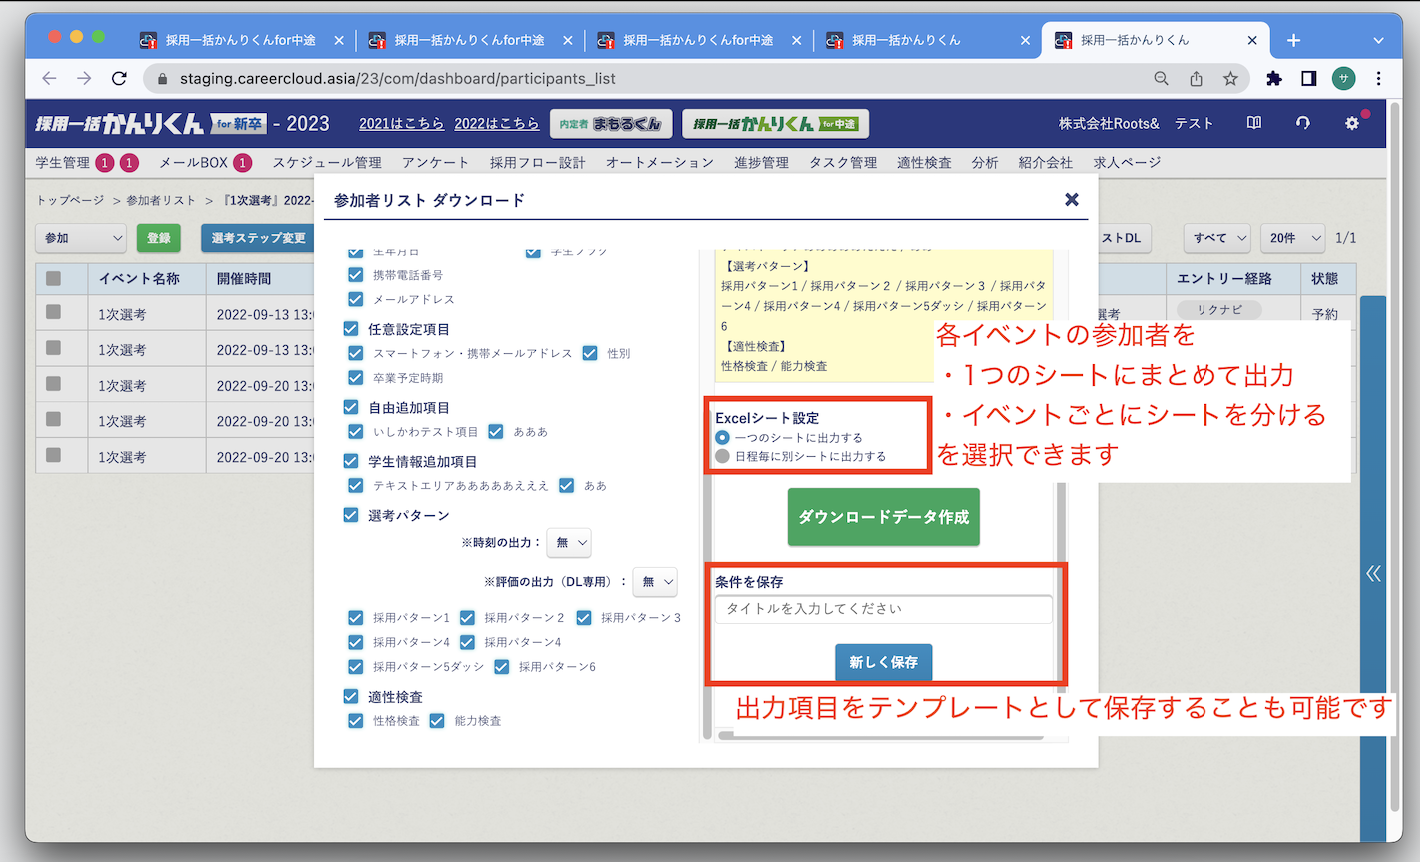
Task: Open the オートメーション menu item
Action: point(659,162)
